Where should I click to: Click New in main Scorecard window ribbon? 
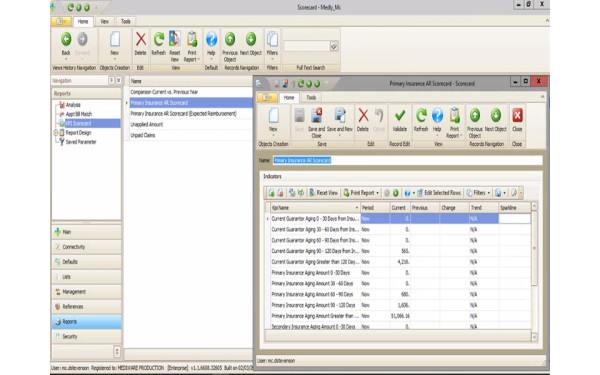click(x=114, y=45)
